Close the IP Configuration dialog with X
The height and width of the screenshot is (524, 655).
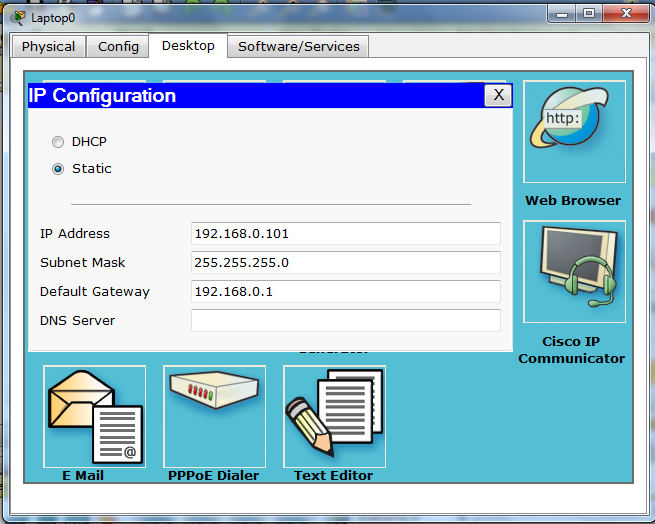[497, 96]
